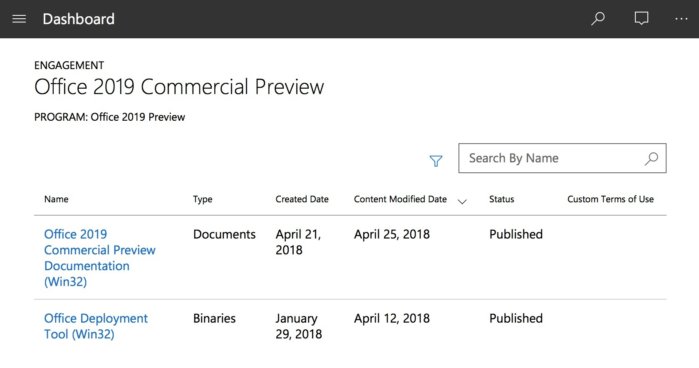
Task: Sort by the Name column header
Action: 56,199
